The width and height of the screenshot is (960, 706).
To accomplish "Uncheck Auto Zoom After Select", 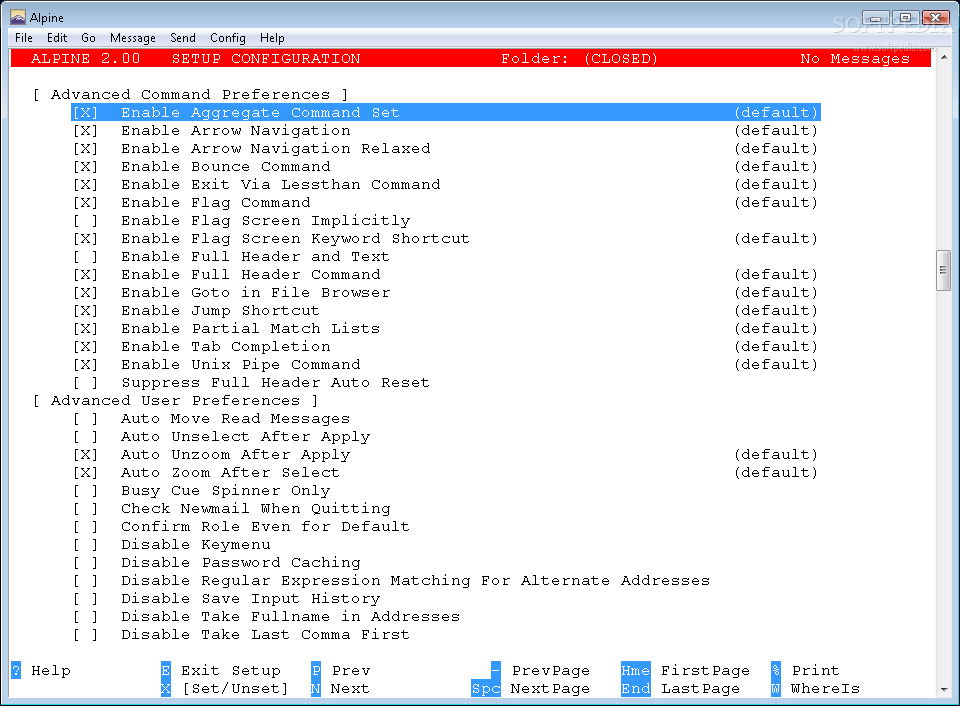I will (x=85, y=473).
